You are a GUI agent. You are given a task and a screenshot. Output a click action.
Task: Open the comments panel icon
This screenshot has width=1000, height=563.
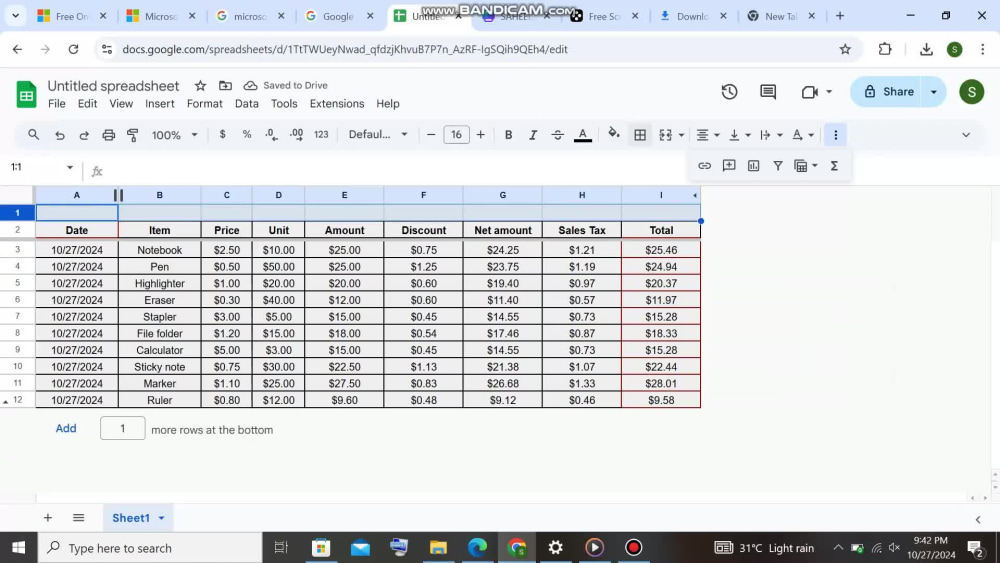(768, 92)
